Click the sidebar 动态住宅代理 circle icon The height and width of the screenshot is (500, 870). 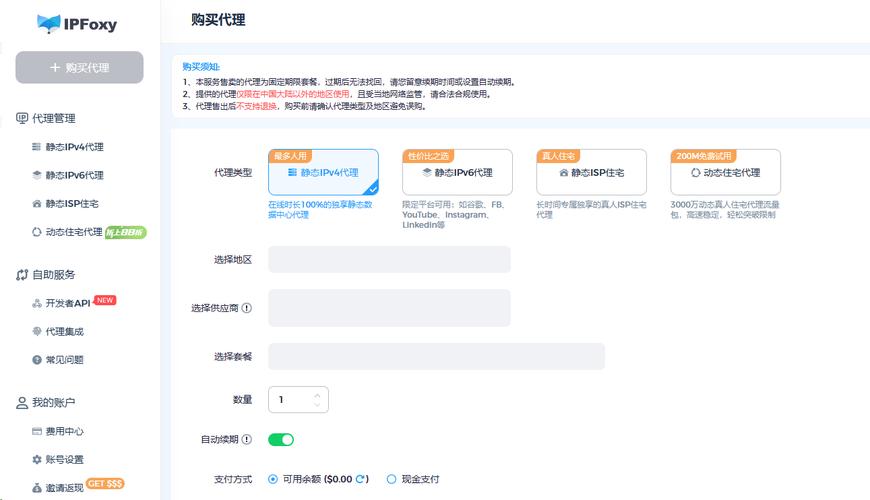(x=37, y=232)
